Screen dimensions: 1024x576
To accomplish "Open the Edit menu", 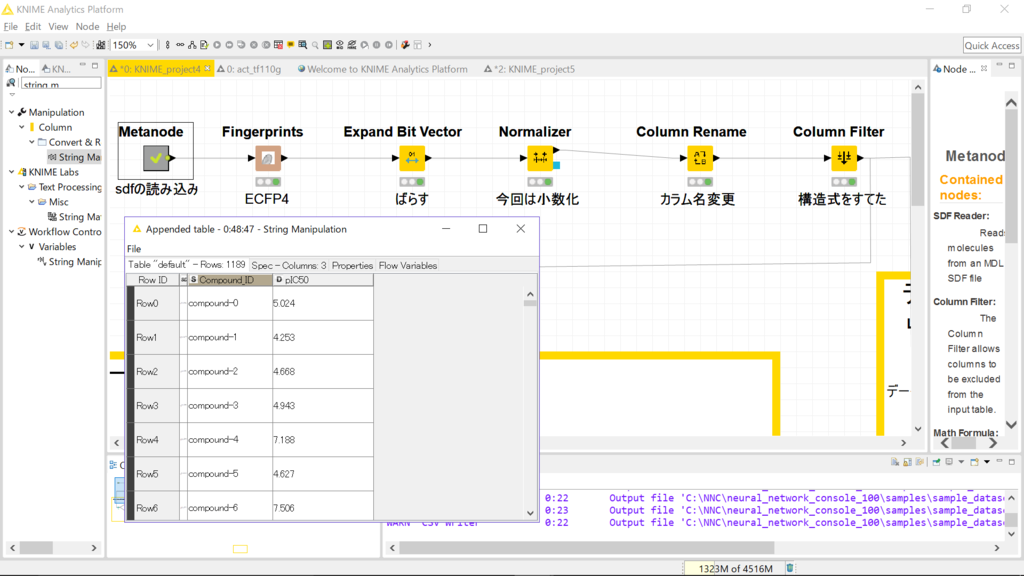I will coord(33,27).
